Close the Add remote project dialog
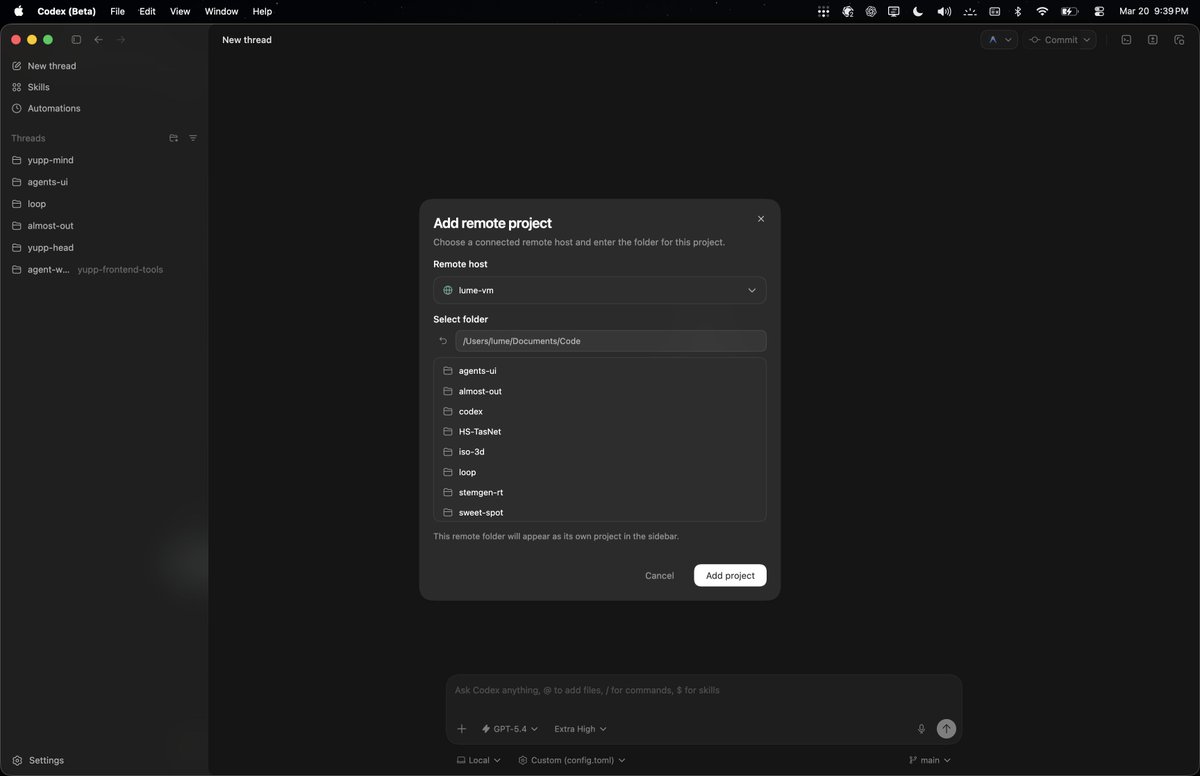 (761, 219)
